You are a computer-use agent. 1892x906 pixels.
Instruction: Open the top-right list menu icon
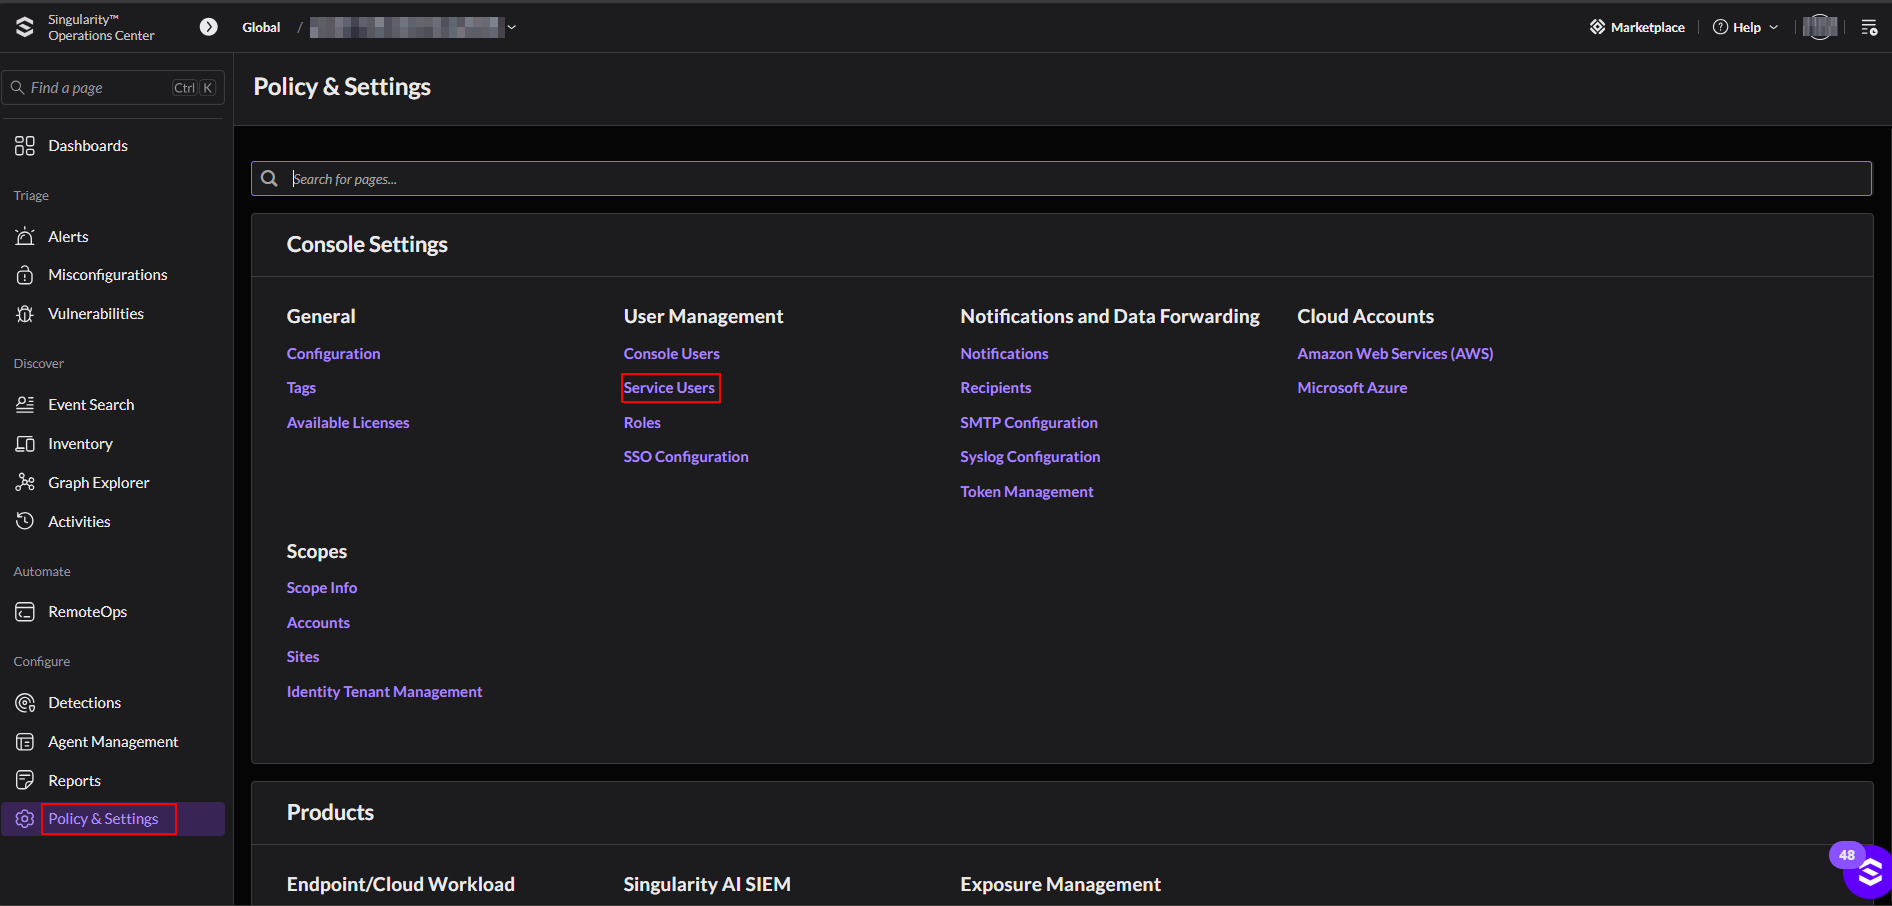(x=1869, y=27)
